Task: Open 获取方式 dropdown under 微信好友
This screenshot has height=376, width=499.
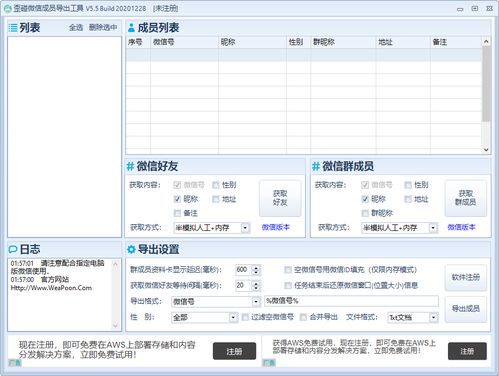Action: 212,228
